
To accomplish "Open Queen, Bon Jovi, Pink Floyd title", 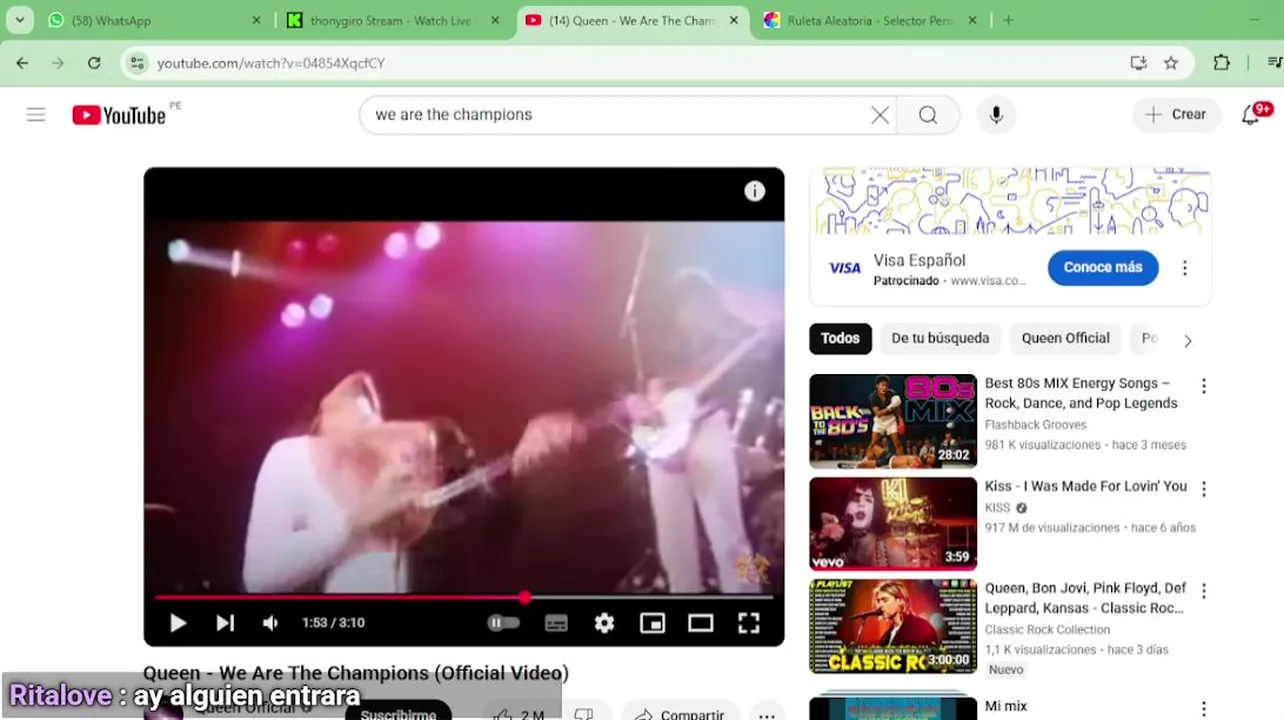I will coord(1086,598).
